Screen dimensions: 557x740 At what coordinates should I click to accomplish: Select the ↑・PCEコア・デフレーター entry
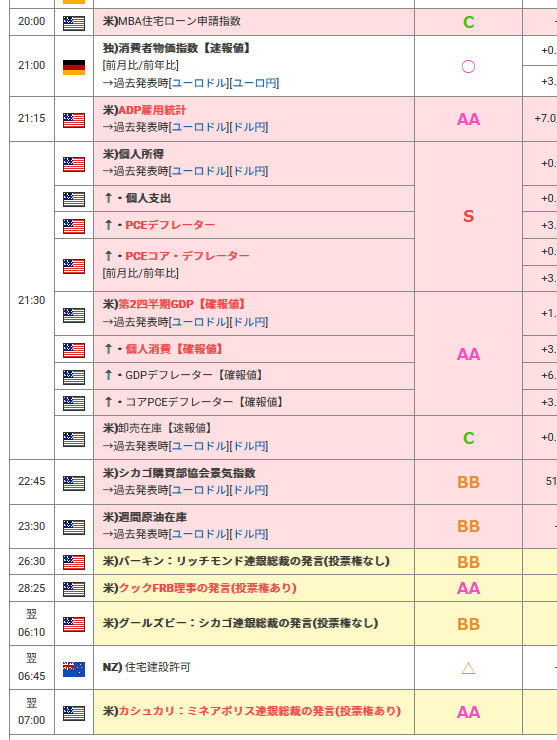point(177,256)
